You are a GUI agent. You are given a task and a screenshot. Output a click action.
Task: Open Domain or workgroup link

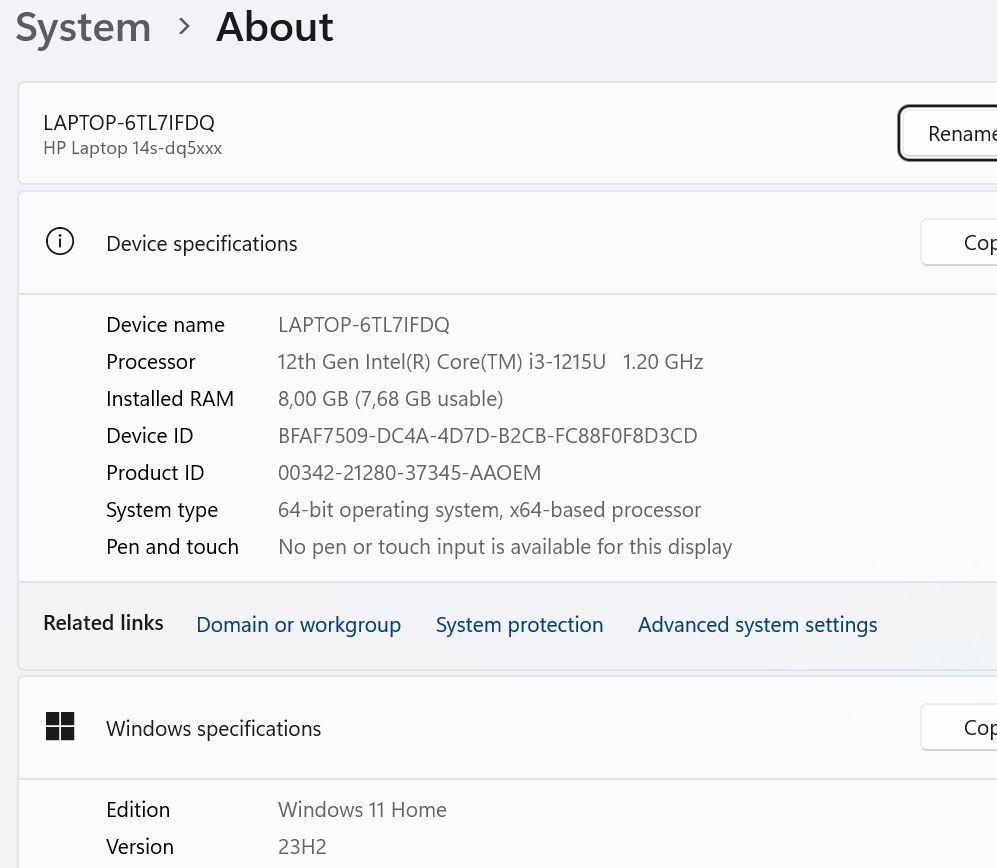[298, 625]
